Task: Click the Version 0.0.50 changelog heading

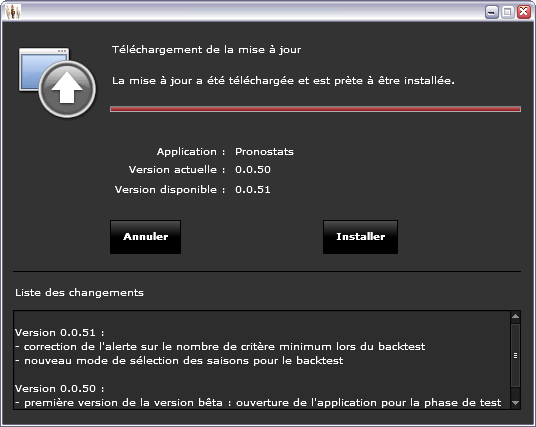Action: (59, 389)
